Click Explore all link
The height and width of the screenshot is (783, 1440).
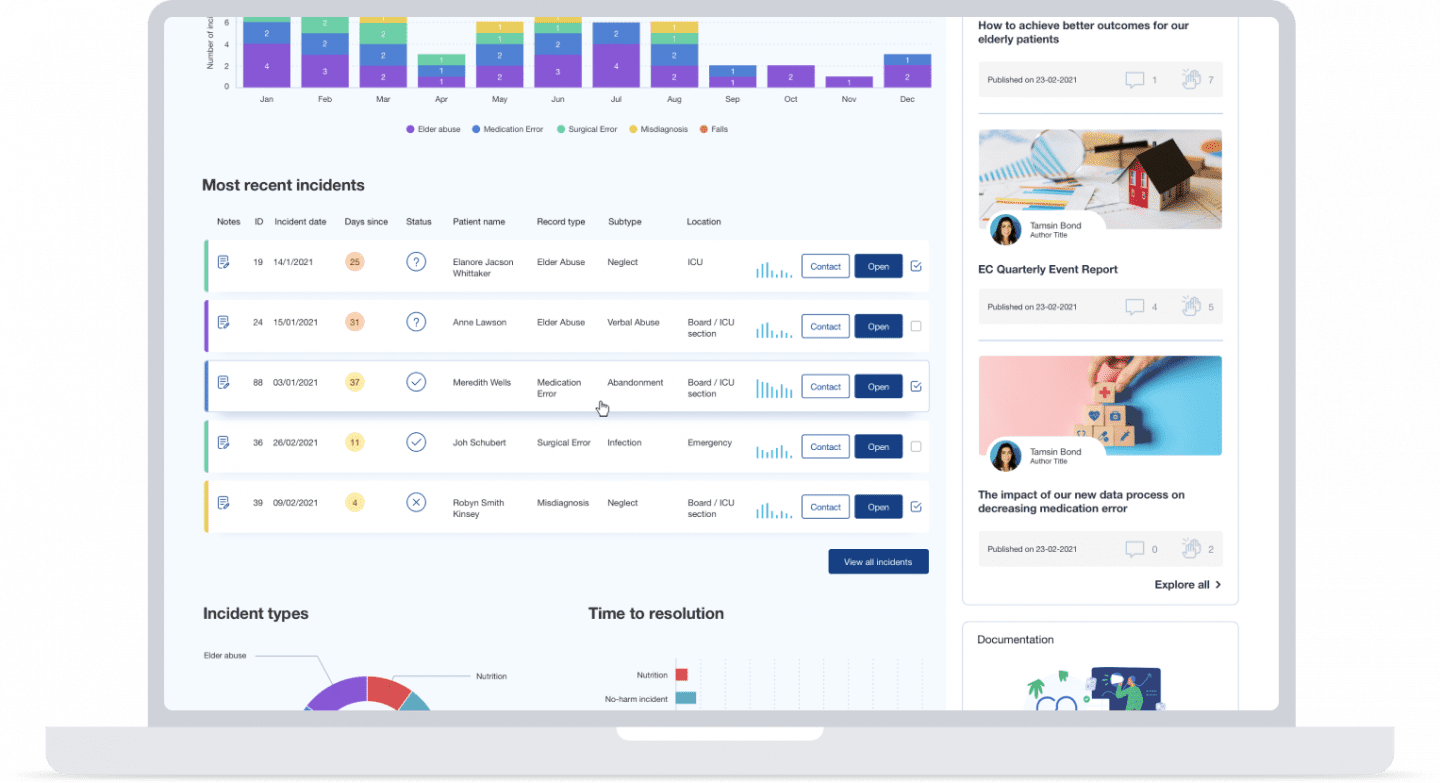pos(1188,585)
